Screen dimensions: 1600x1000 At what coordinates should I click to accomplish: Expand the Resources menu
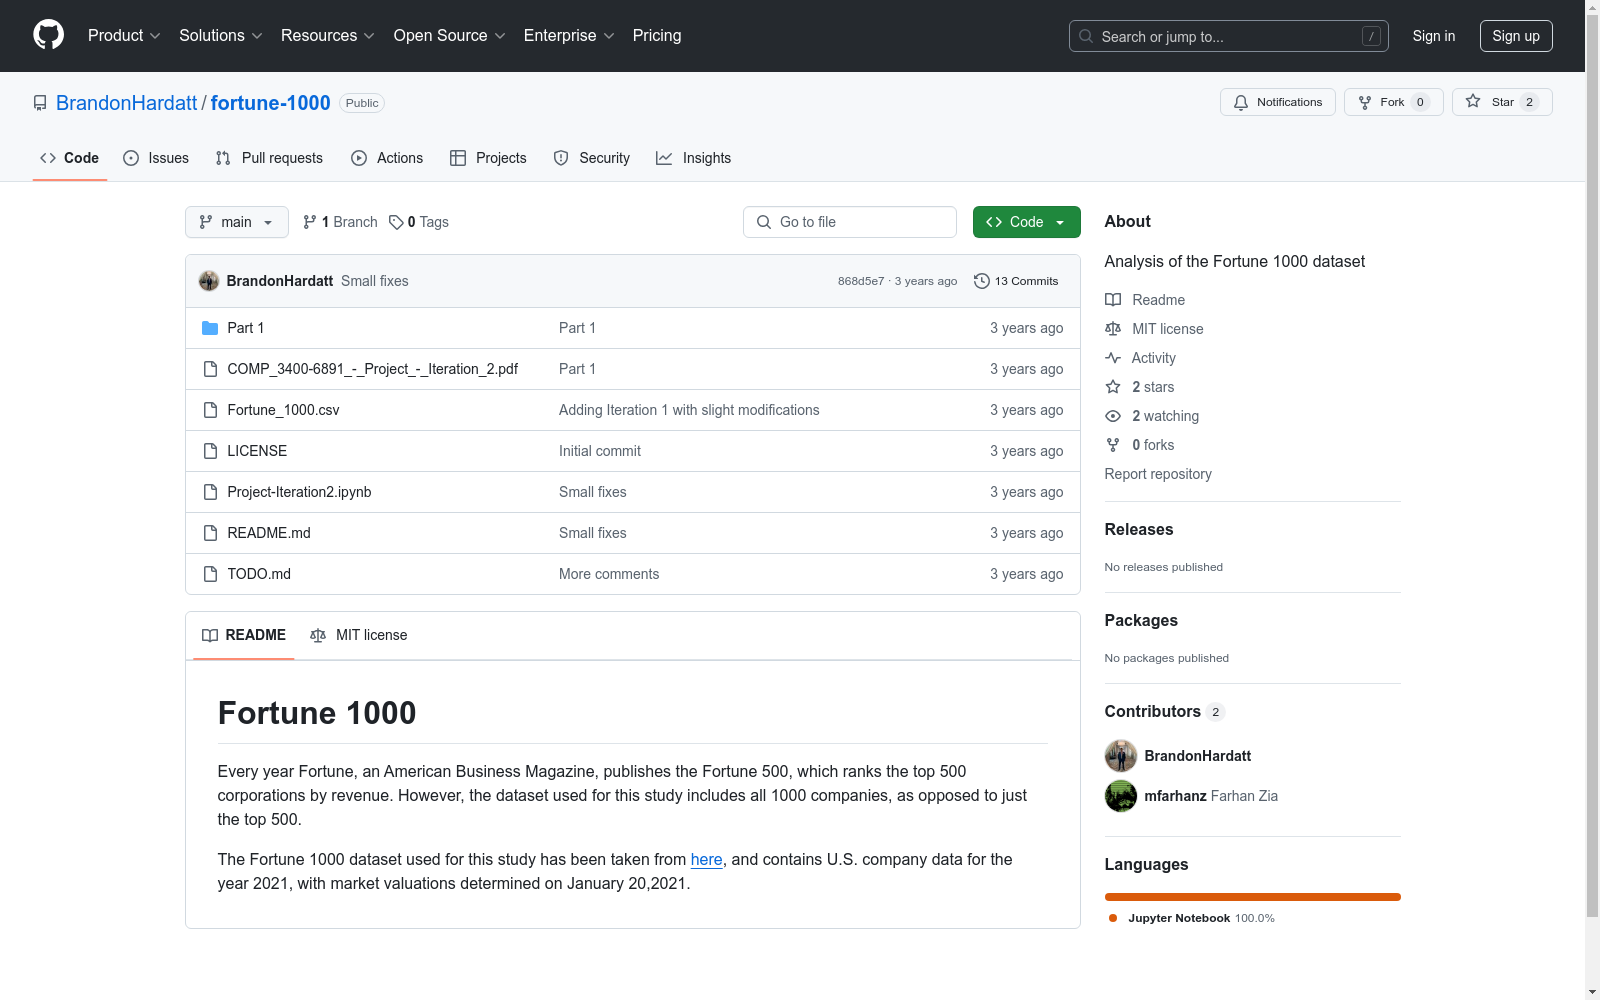coord(328,36)
